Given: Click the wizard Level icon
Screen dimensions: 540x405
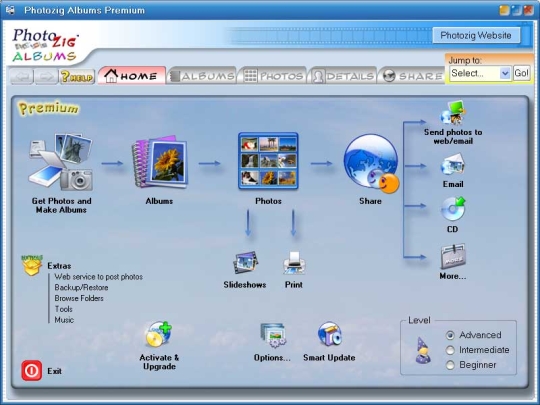Looking at the screenshot, I should tap(423, 351).
